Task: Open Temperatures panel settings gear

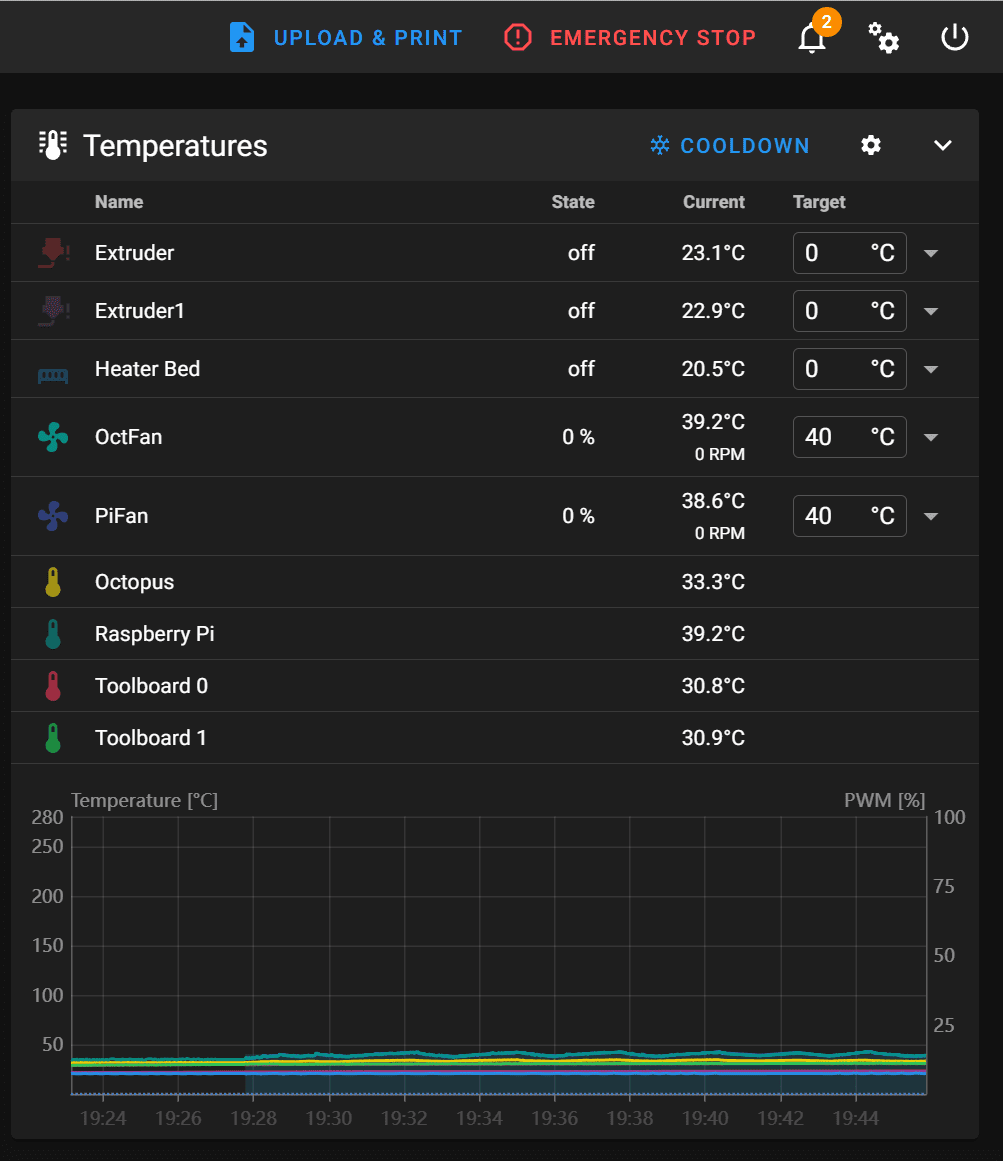Action: click(871, 145)
